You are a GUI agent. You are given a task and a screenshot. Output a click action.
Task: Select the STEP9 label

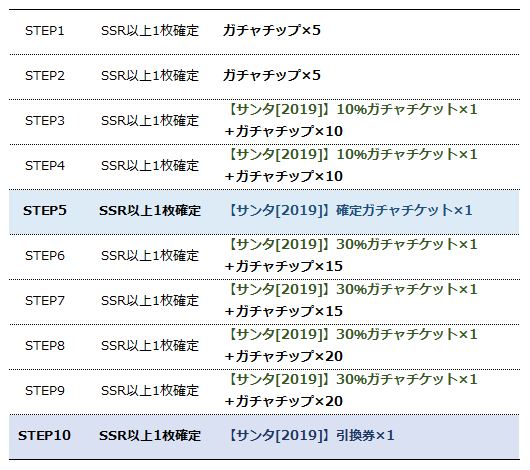(45, 391)
